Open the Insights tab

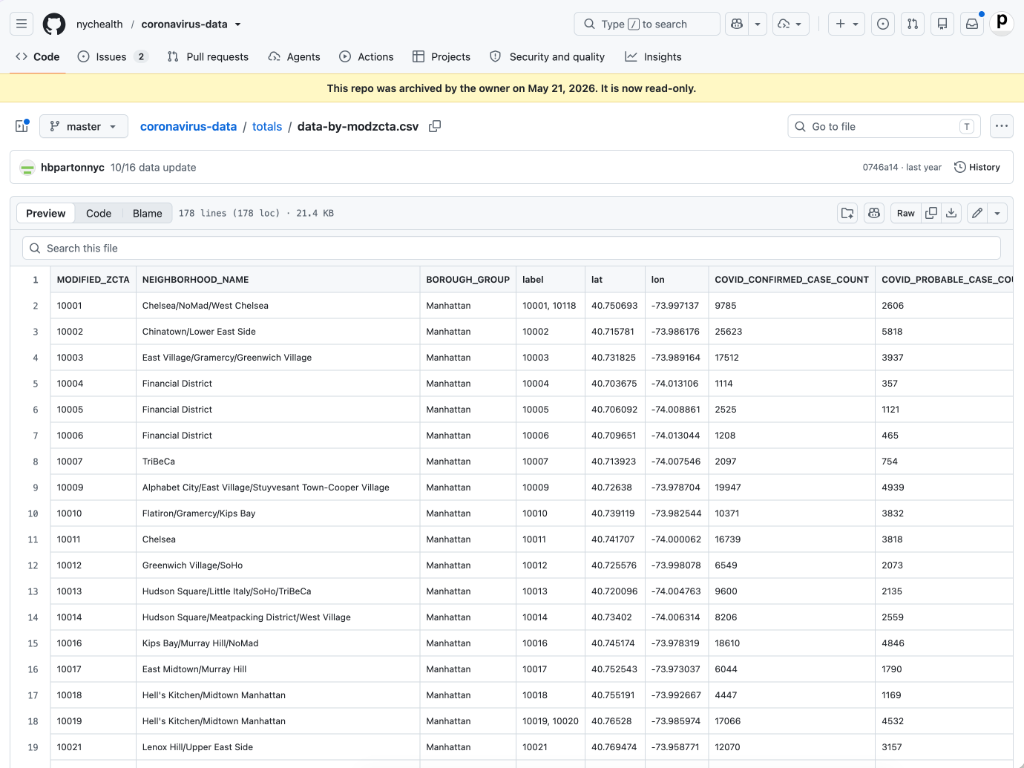653,57
